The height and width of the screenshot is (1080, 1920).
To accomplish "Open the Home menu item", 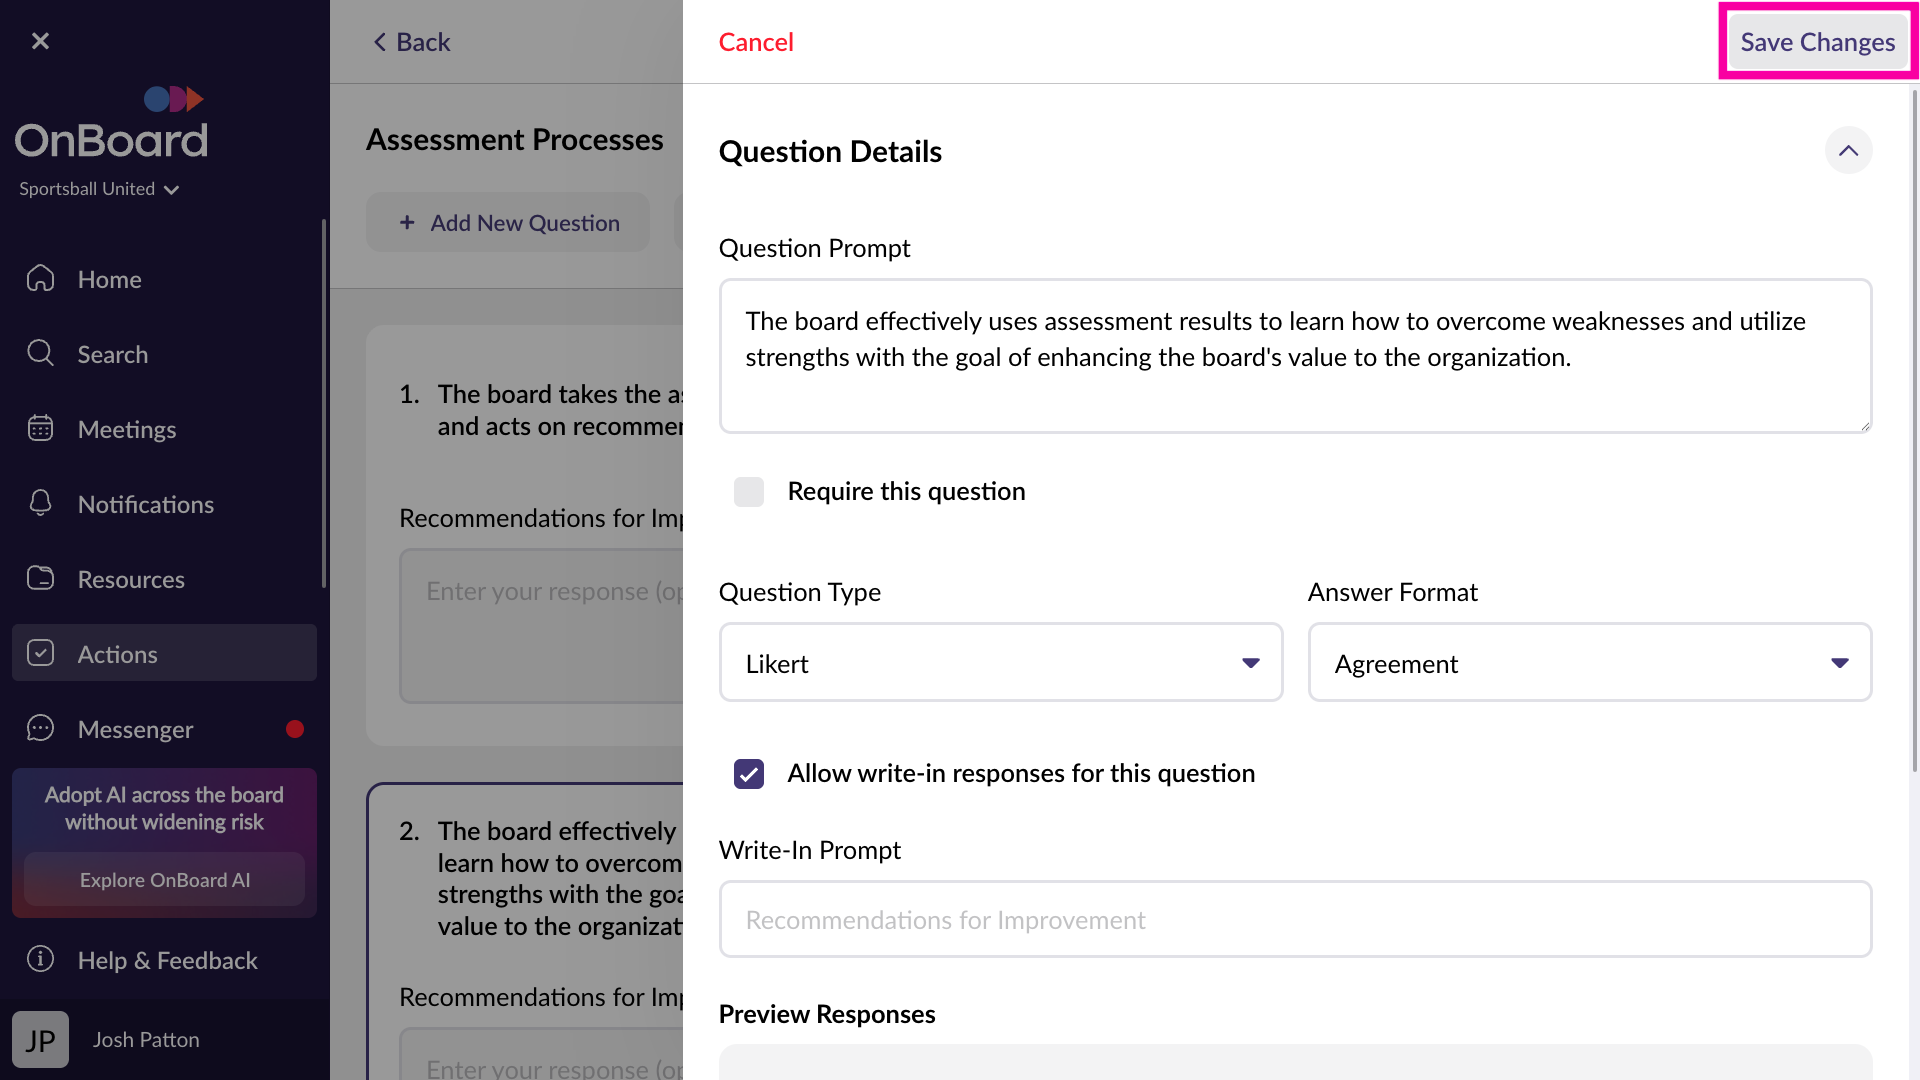I will point(164,279).
